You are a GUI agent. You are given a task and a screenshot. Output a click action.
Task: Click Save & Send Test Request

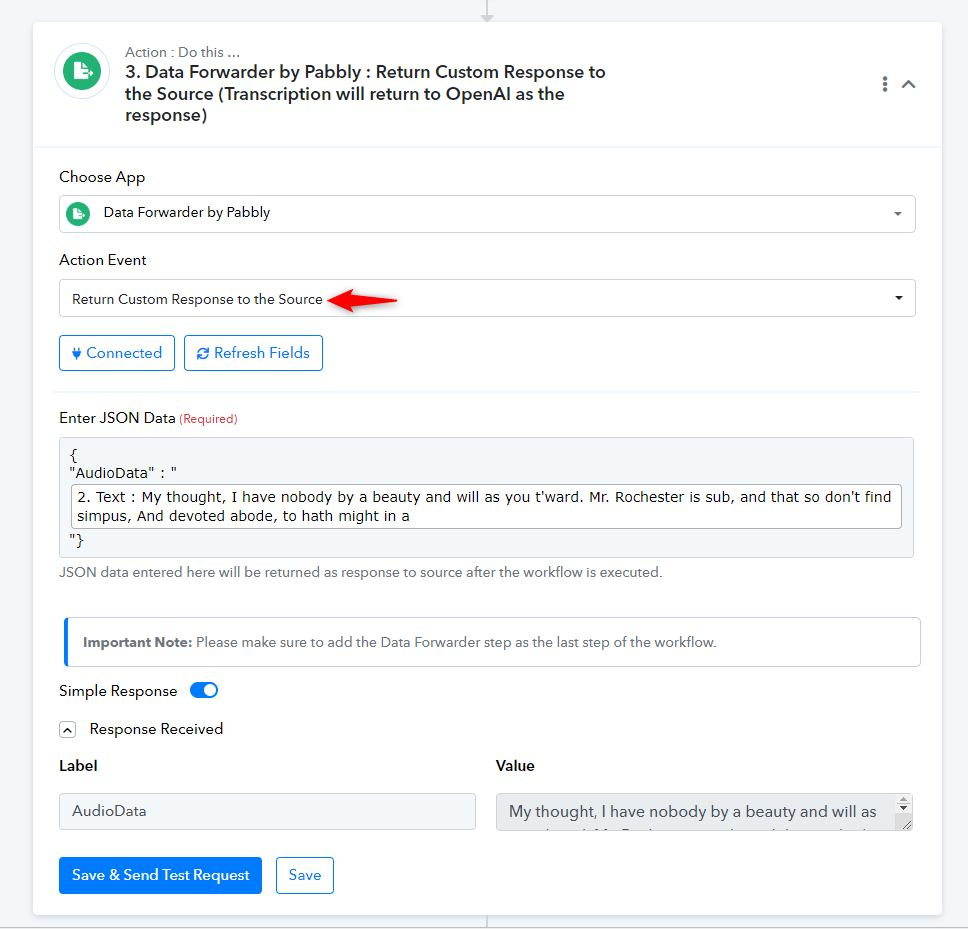[161, 875]
